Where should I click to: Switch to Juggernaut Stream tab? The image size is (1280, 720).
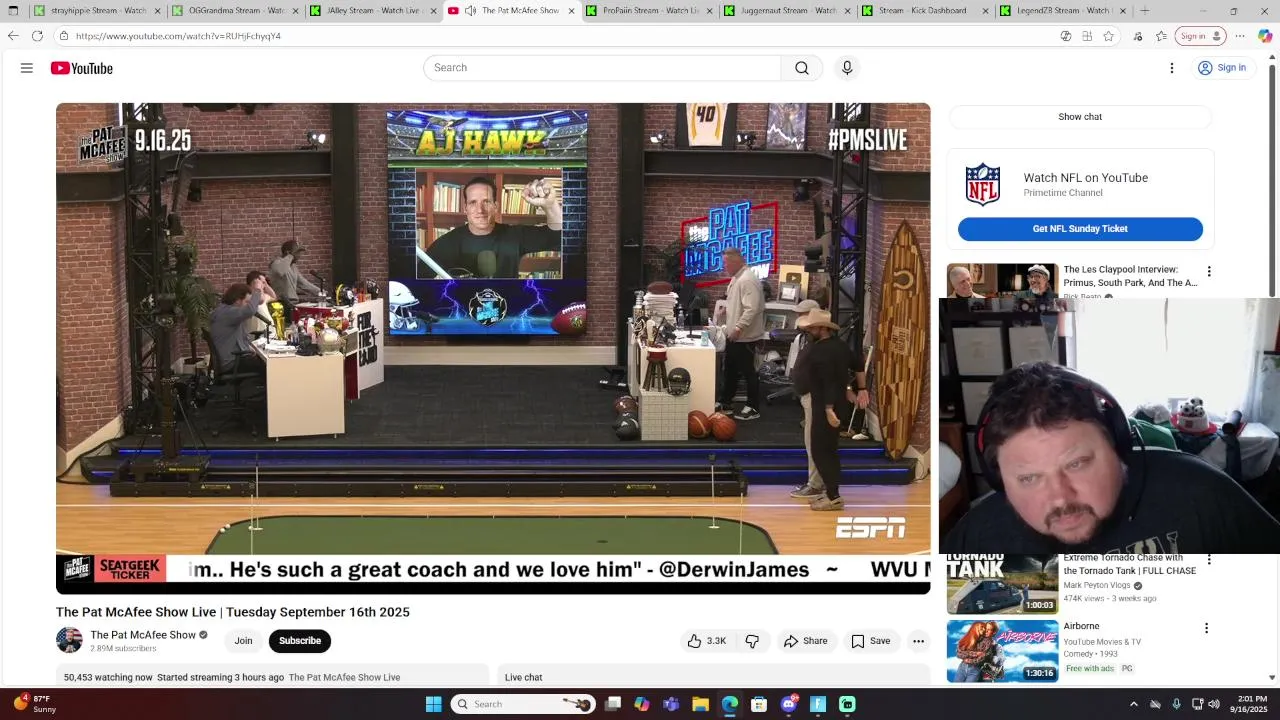click(x=788, y=11)
